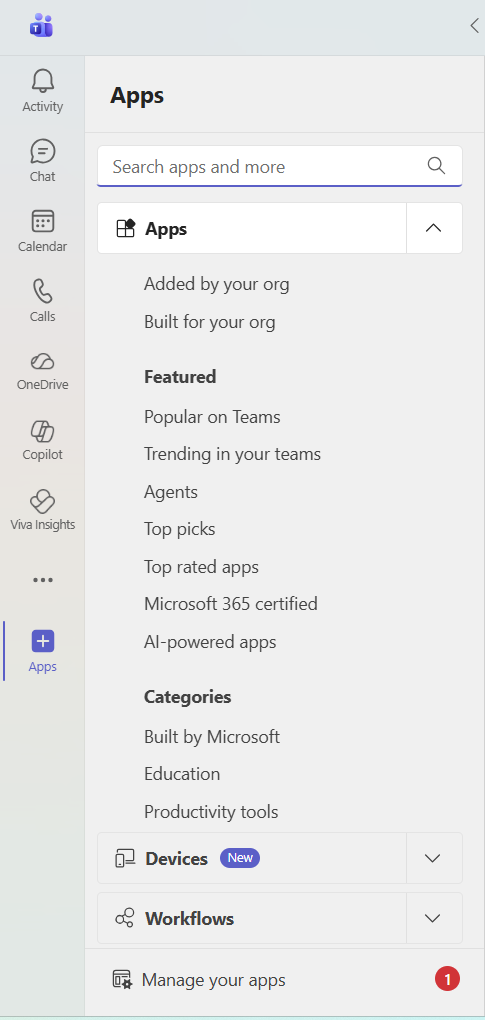The height and width of the screenshot is (1020, 485).
Task: Open the Copilot icon in the sidebar
Action: pyautogui.click(x=43, y=431)
